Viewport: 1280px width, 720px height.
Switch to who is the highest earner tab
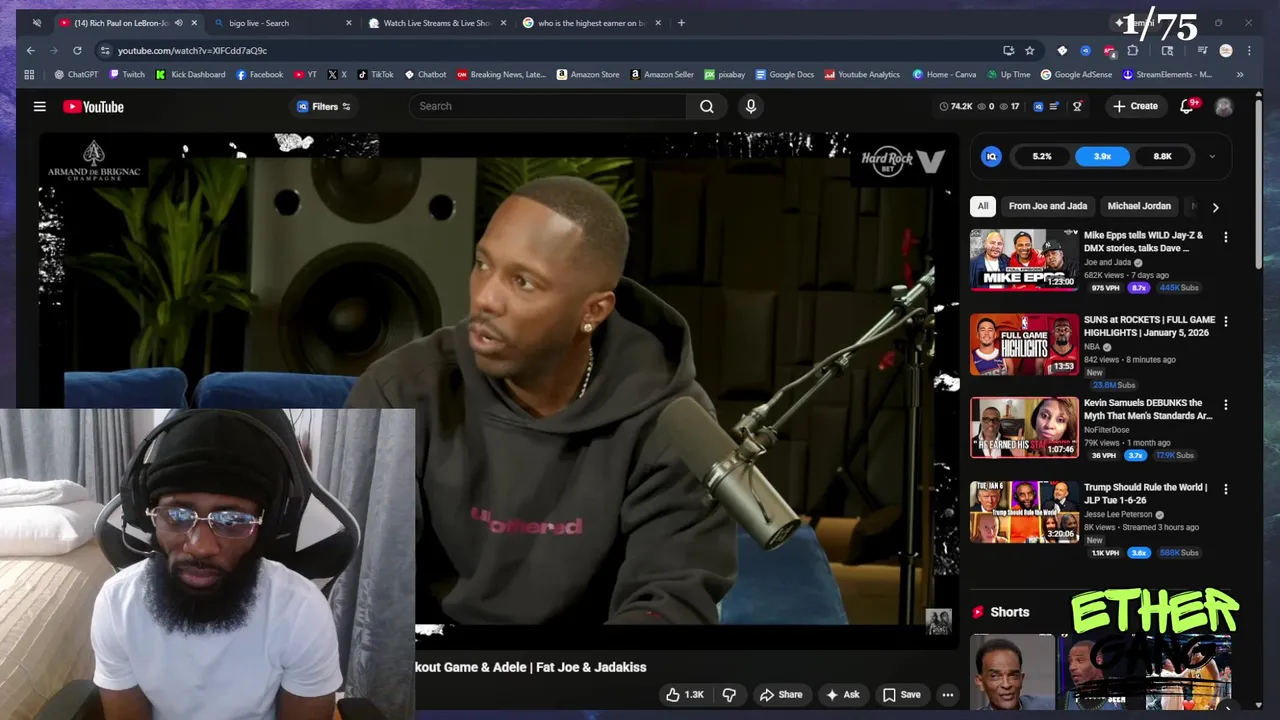click(592, 23)
